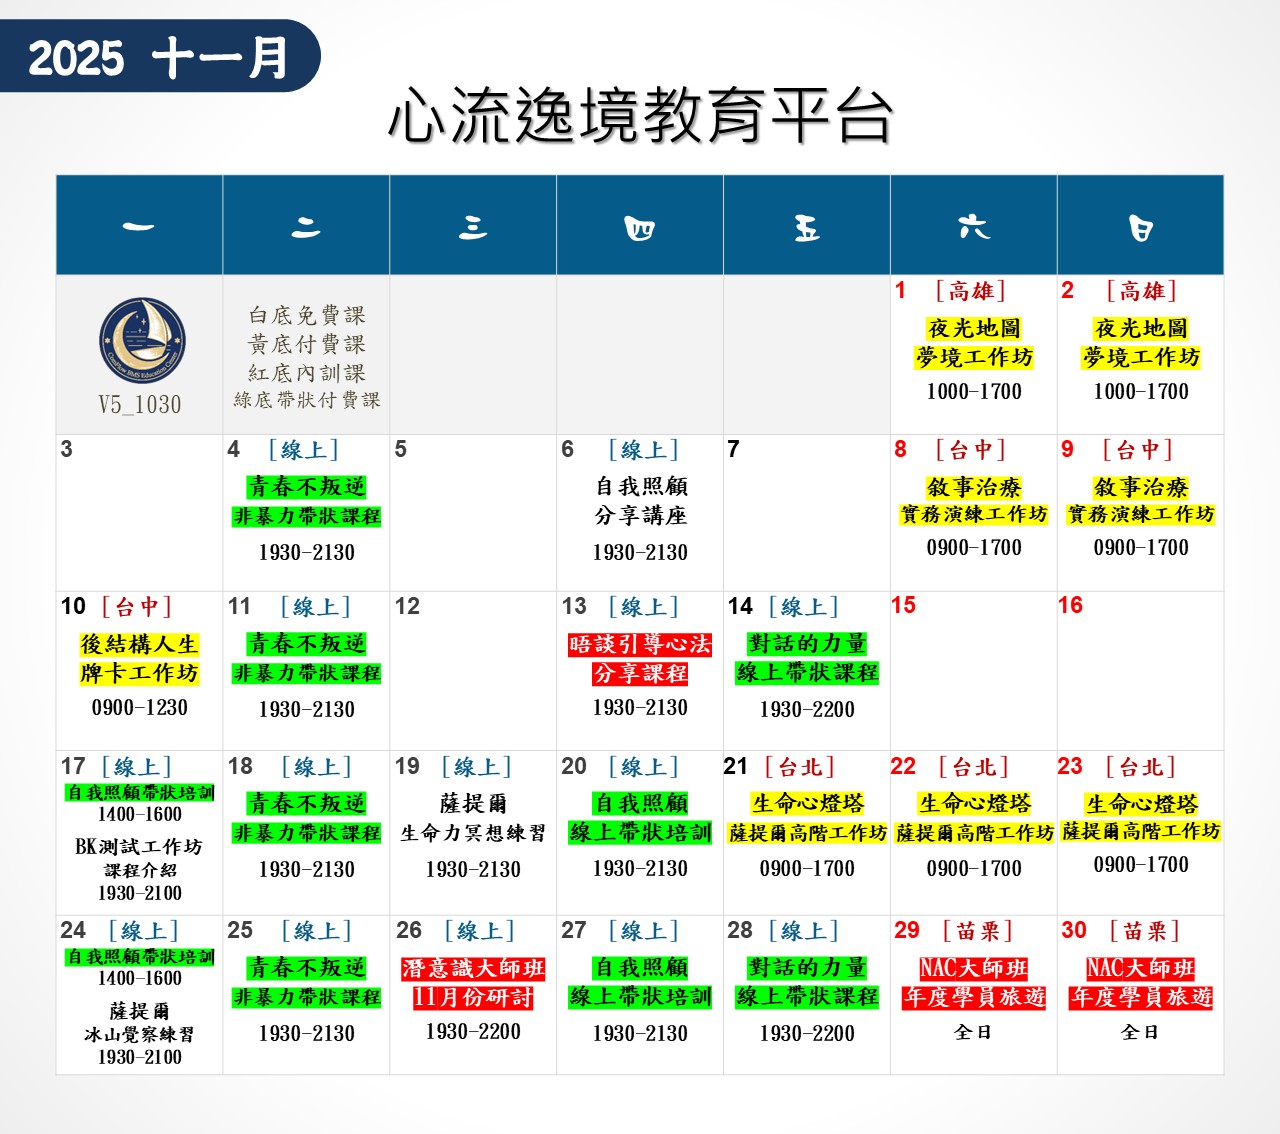The image size is (1280, 1134).
Task: Select the 日 Sunday column header
Action: (1140, 226)
